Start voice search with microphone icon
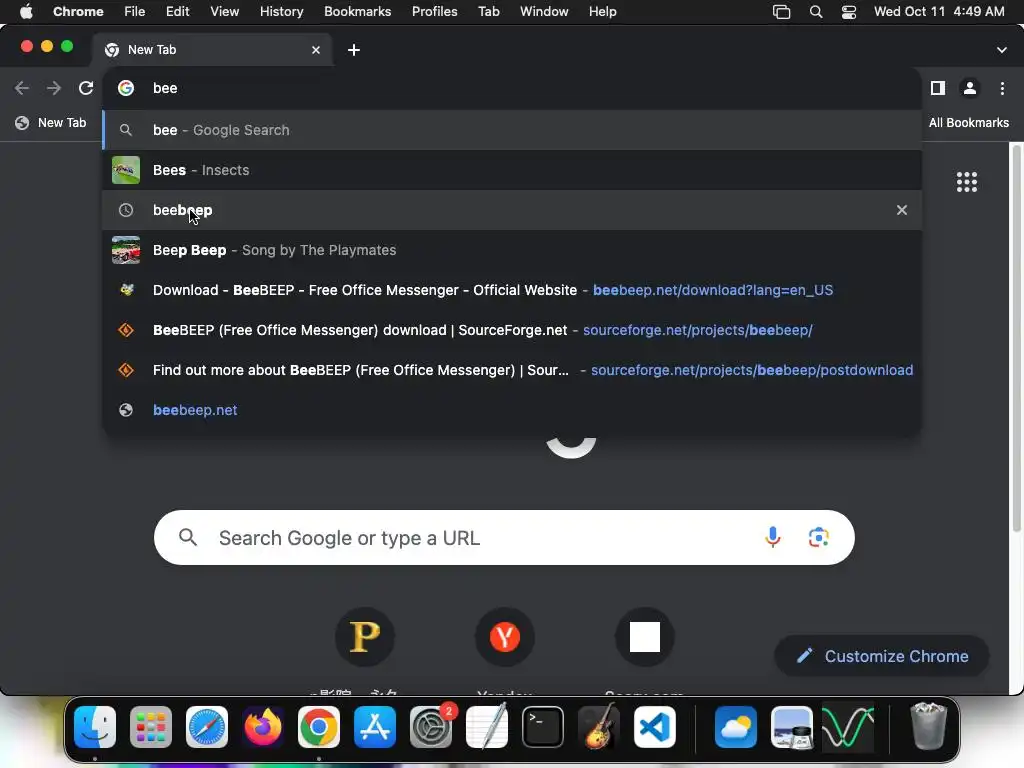Screen dimensions: 1024x768 tap(773, 537)
